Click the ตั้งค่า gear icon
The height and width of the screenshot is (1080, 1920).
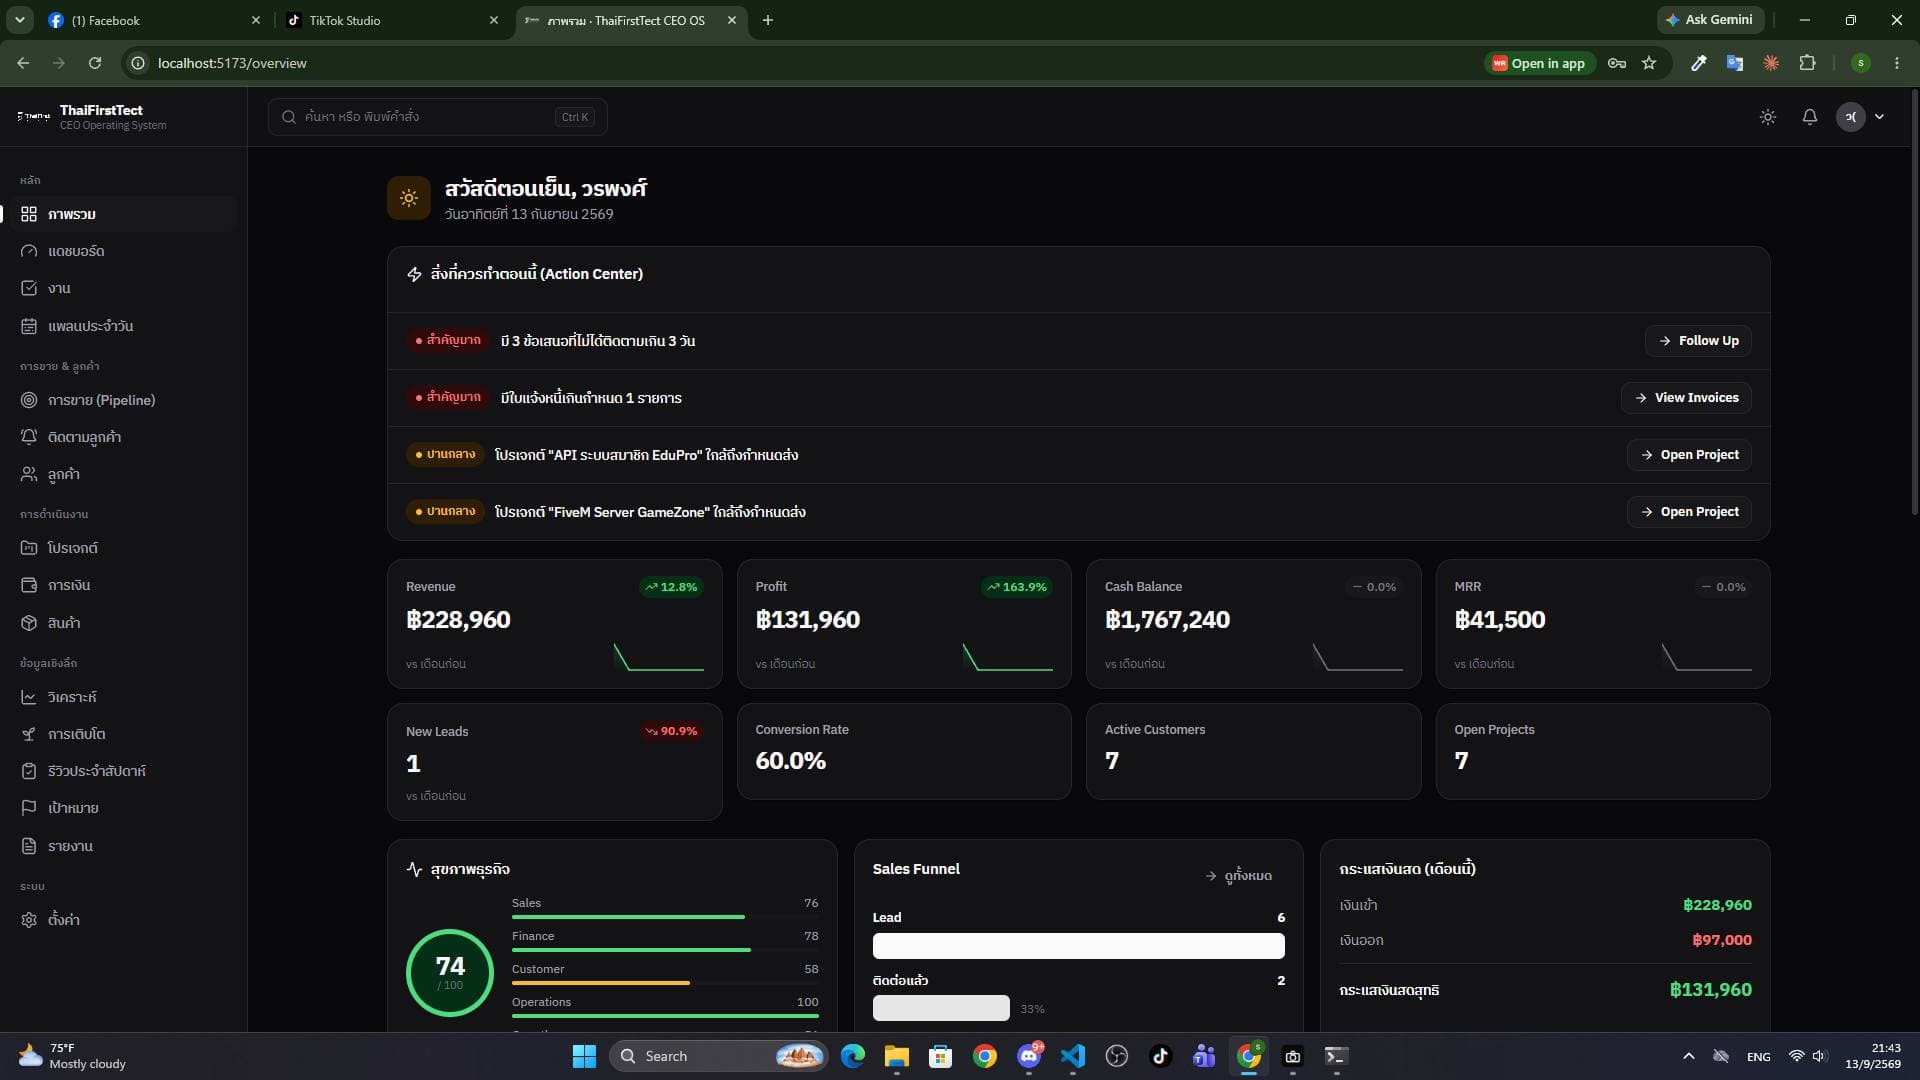(29, 920)
